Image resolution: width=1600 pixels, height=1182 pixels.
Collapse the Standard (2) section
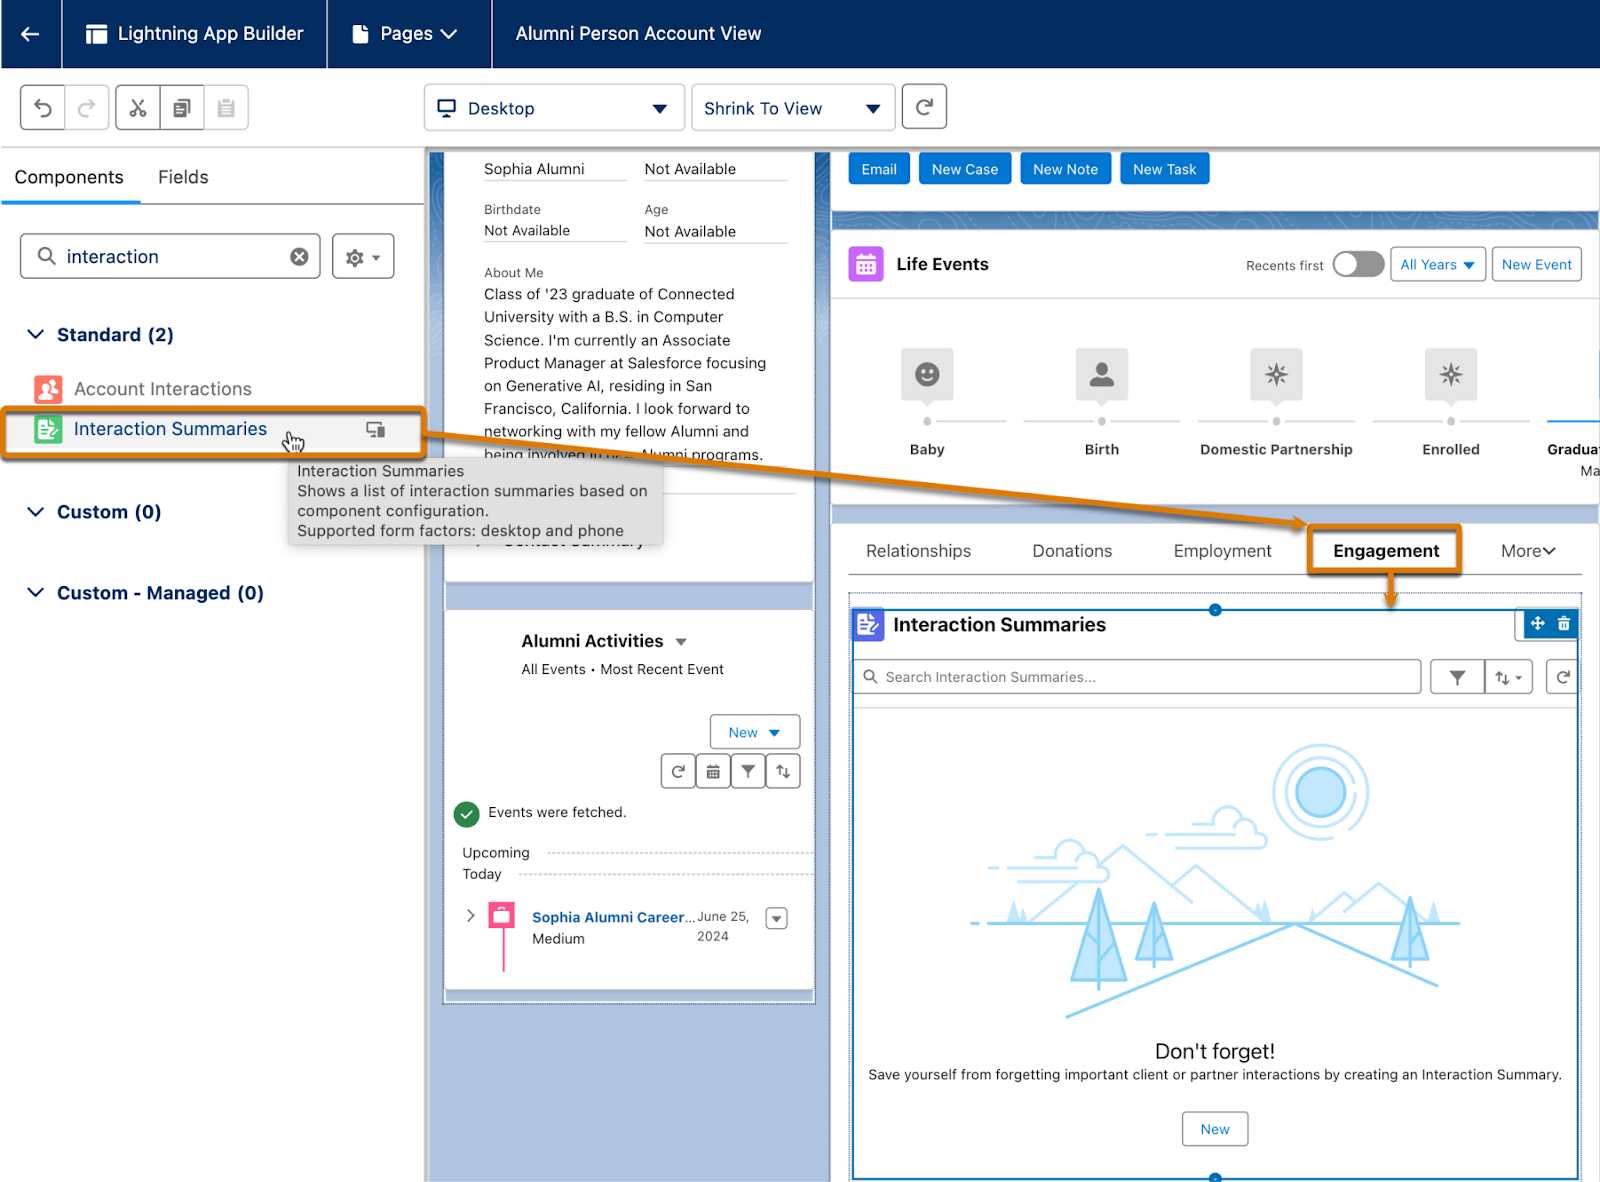pyautogui.click(x=35, y=334)
